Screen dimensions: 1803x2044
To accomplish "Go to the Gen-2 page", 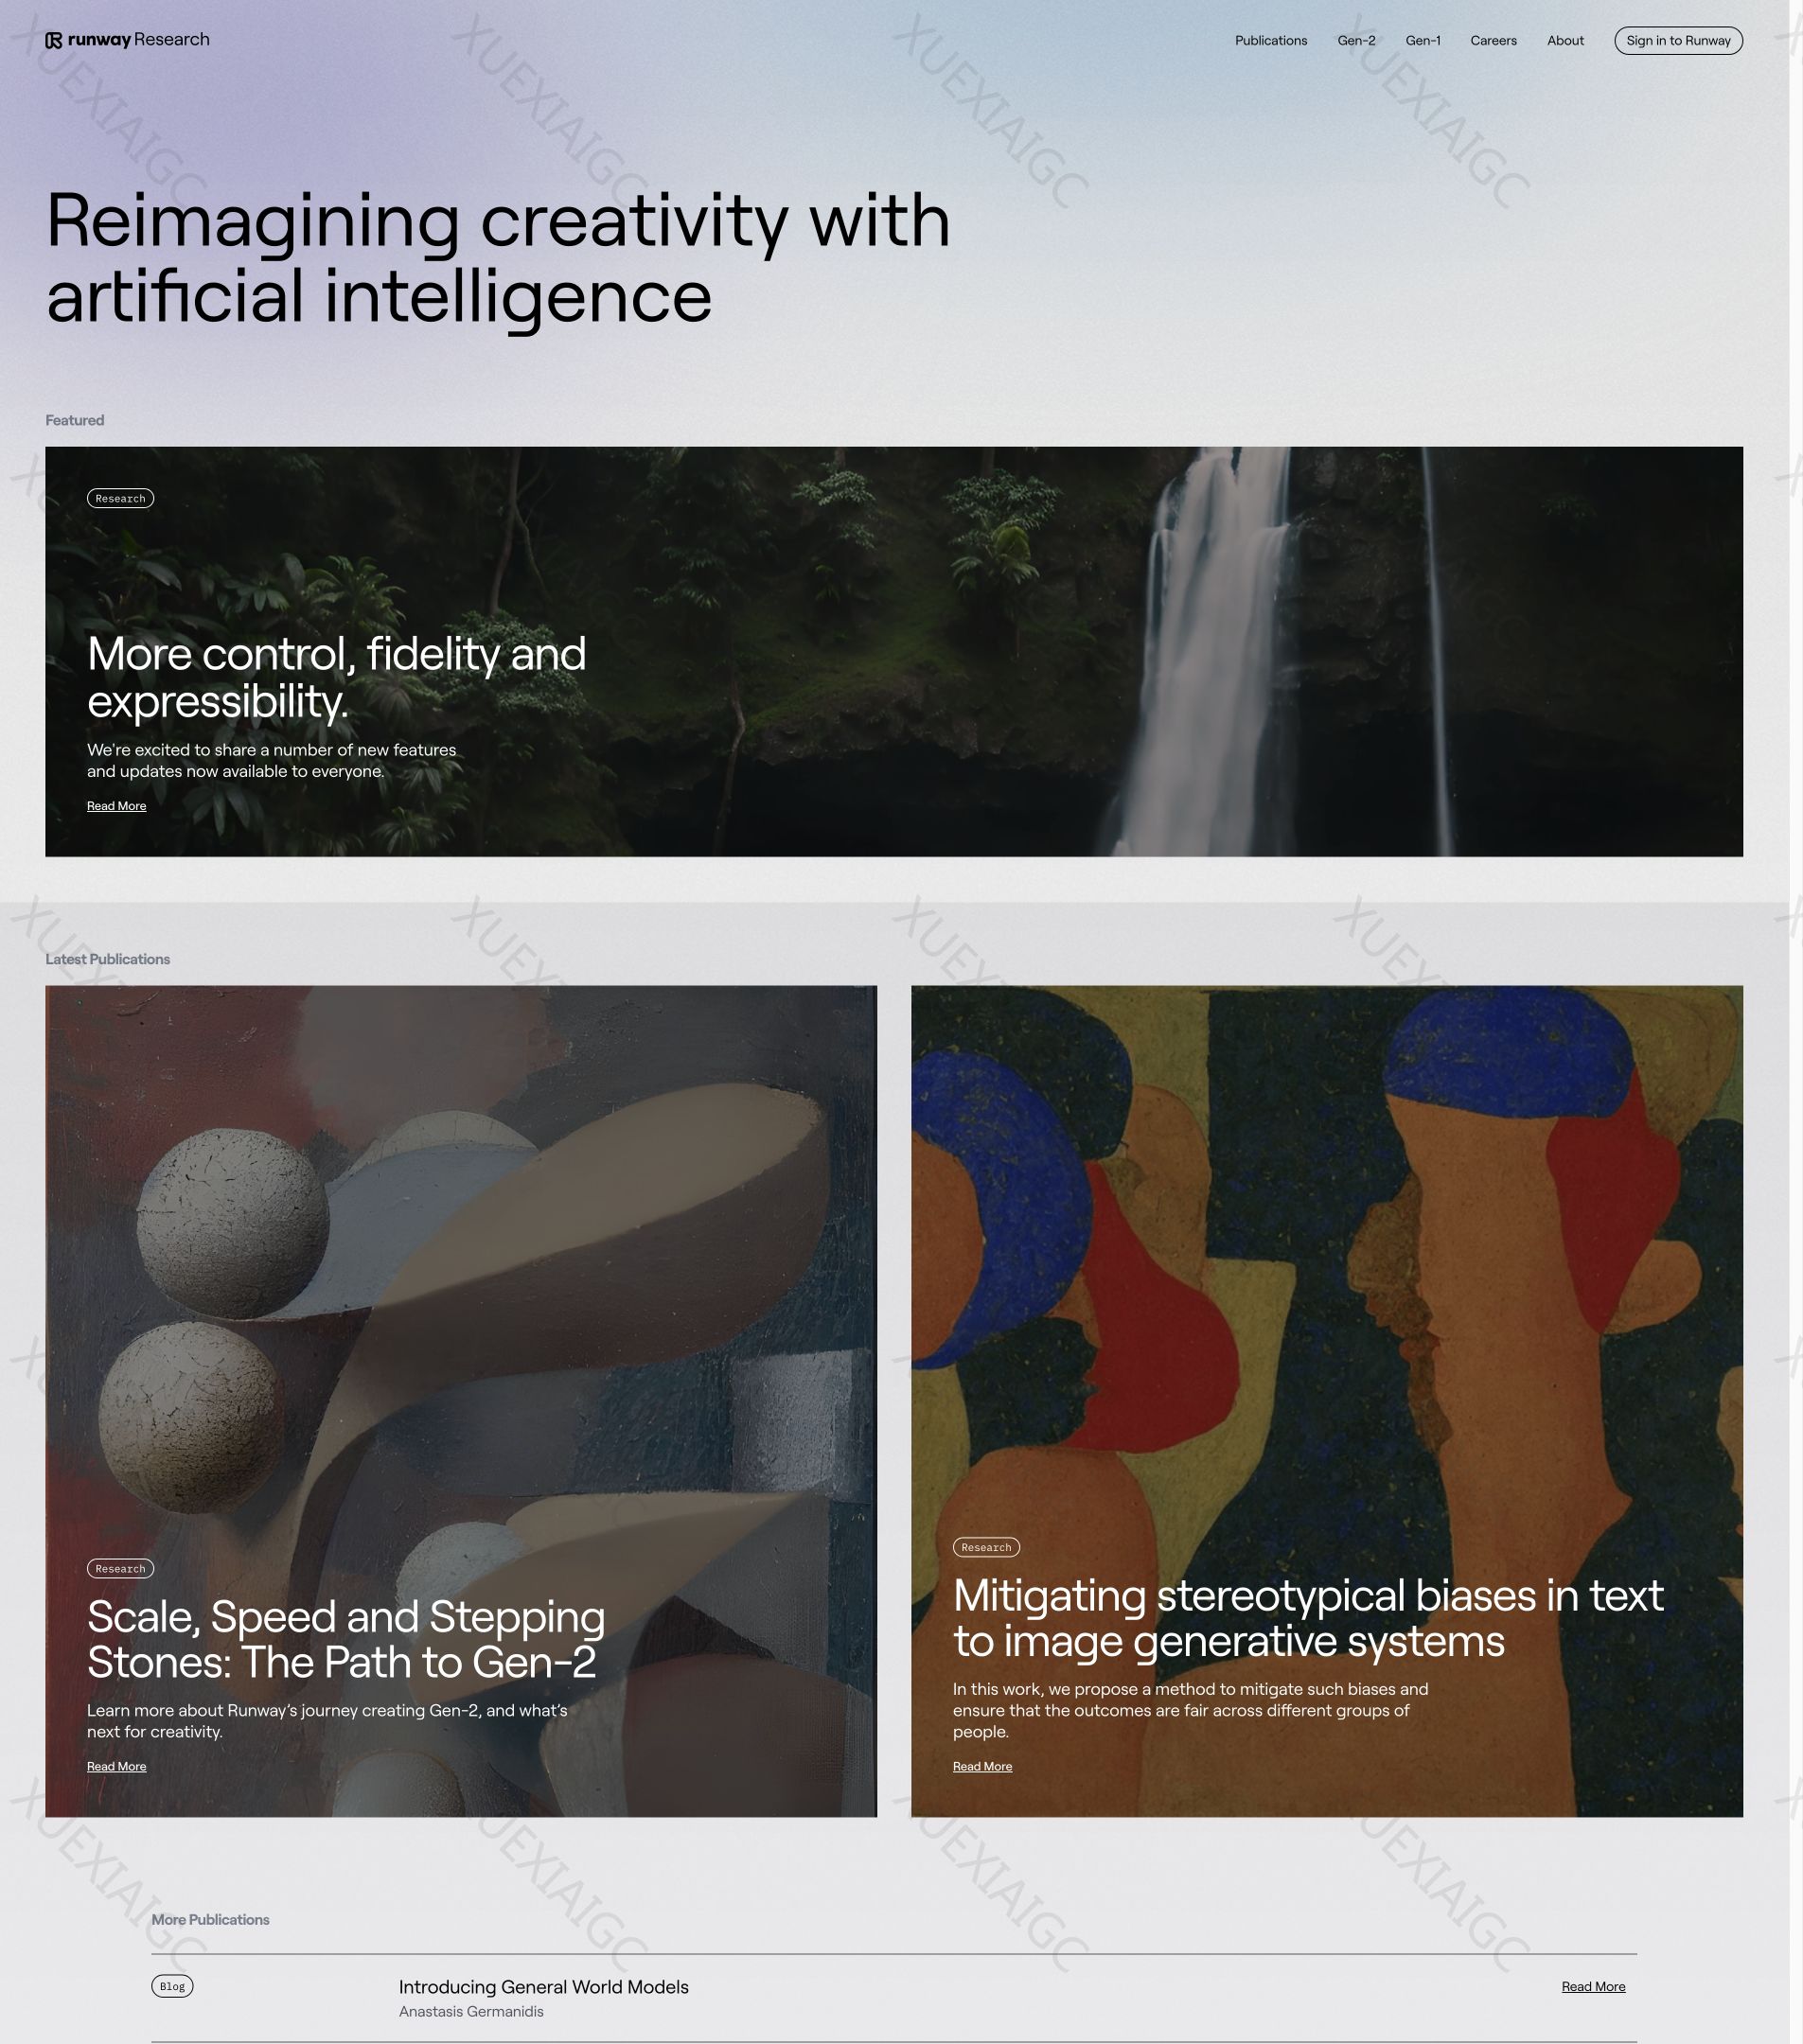I will point(1356,41).
